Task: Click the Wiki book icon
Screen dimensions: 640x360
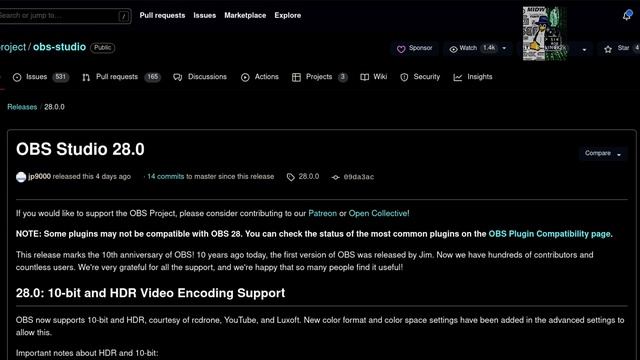Action: (x=364, y=77)
